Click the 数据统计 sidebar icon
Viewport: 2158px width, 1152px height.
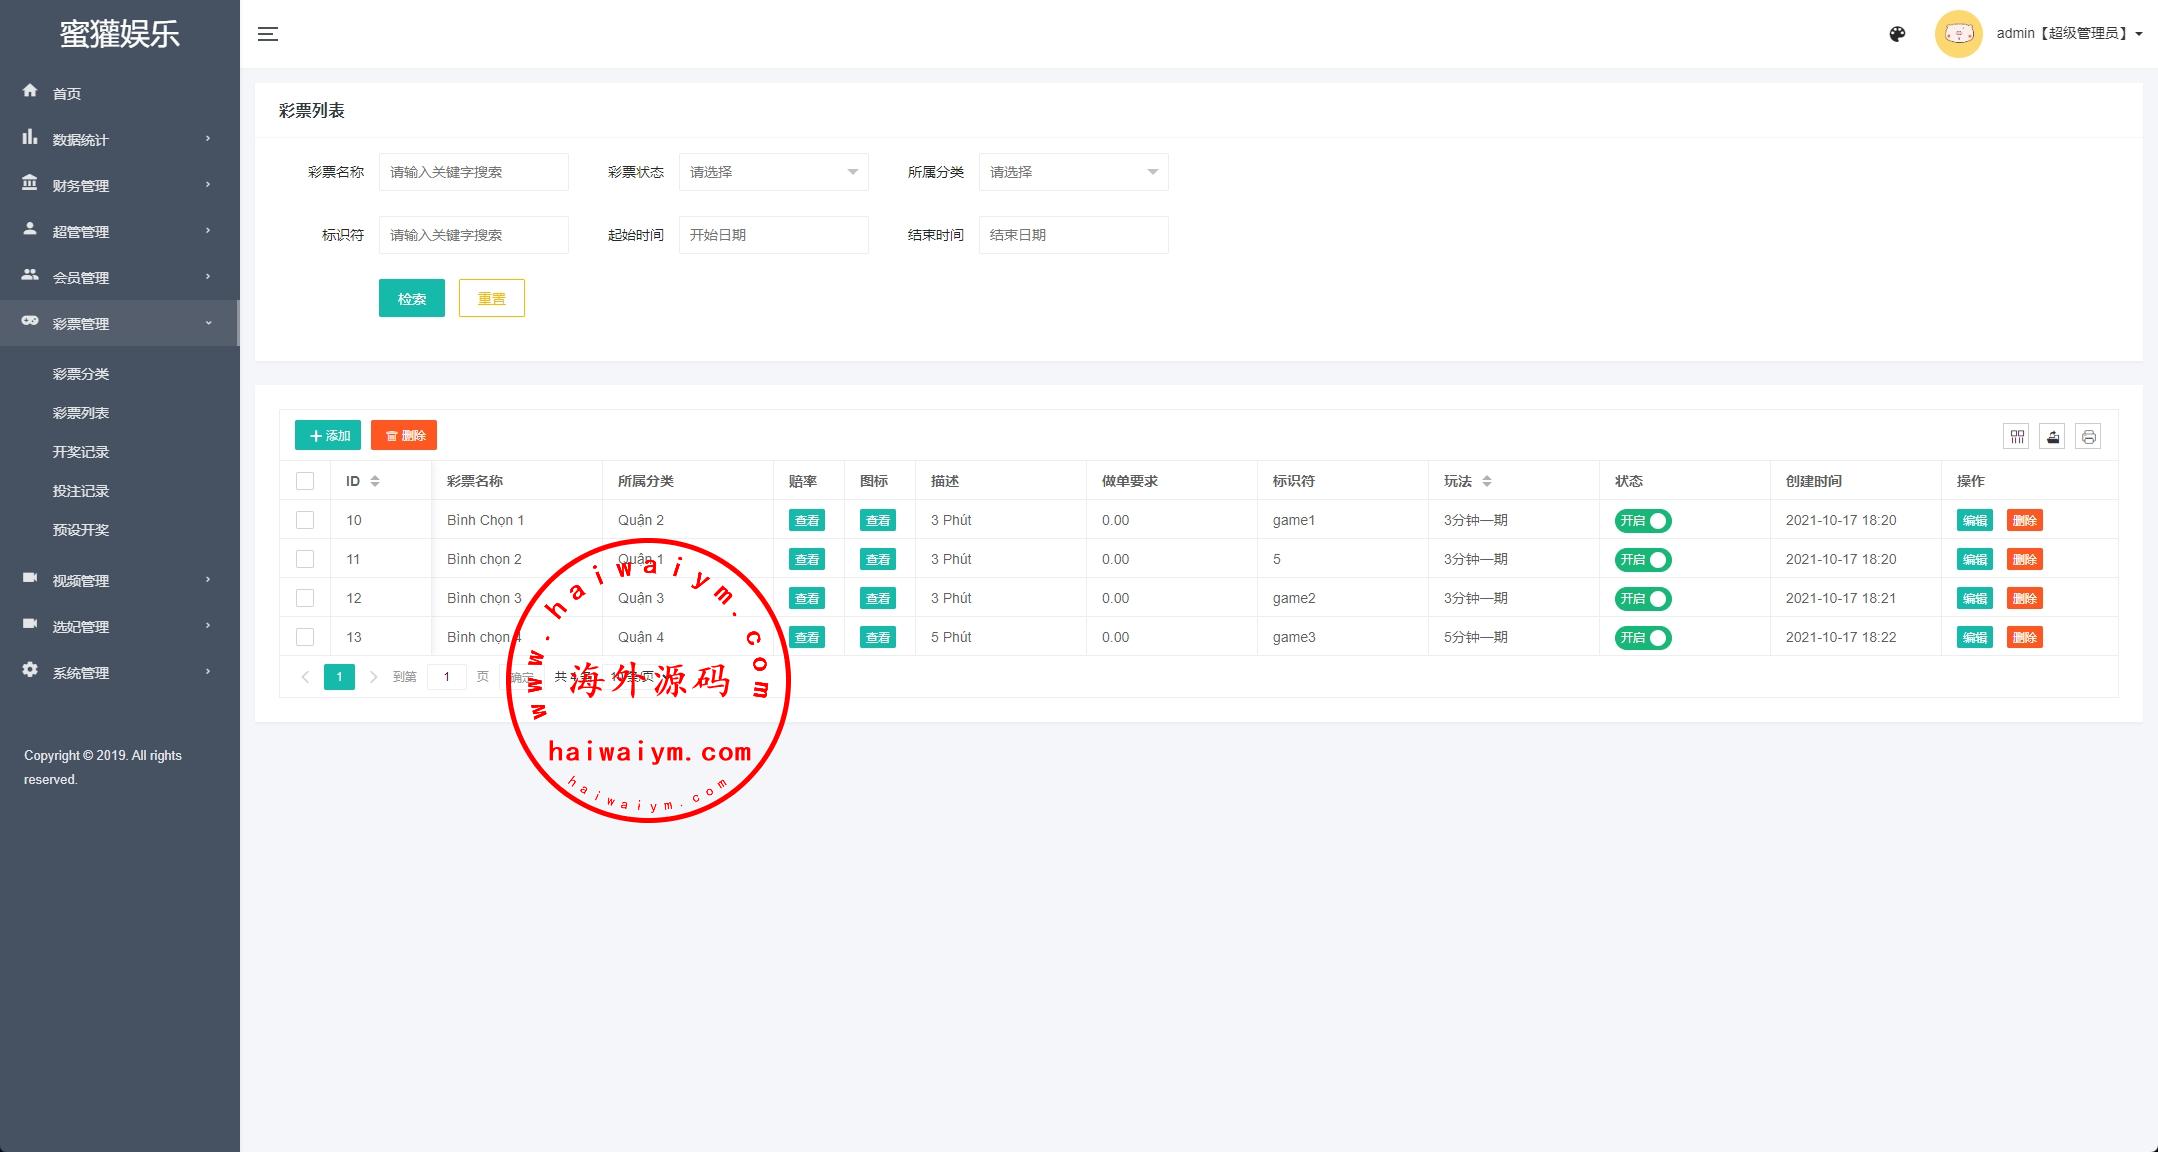(x=31, y=138)
